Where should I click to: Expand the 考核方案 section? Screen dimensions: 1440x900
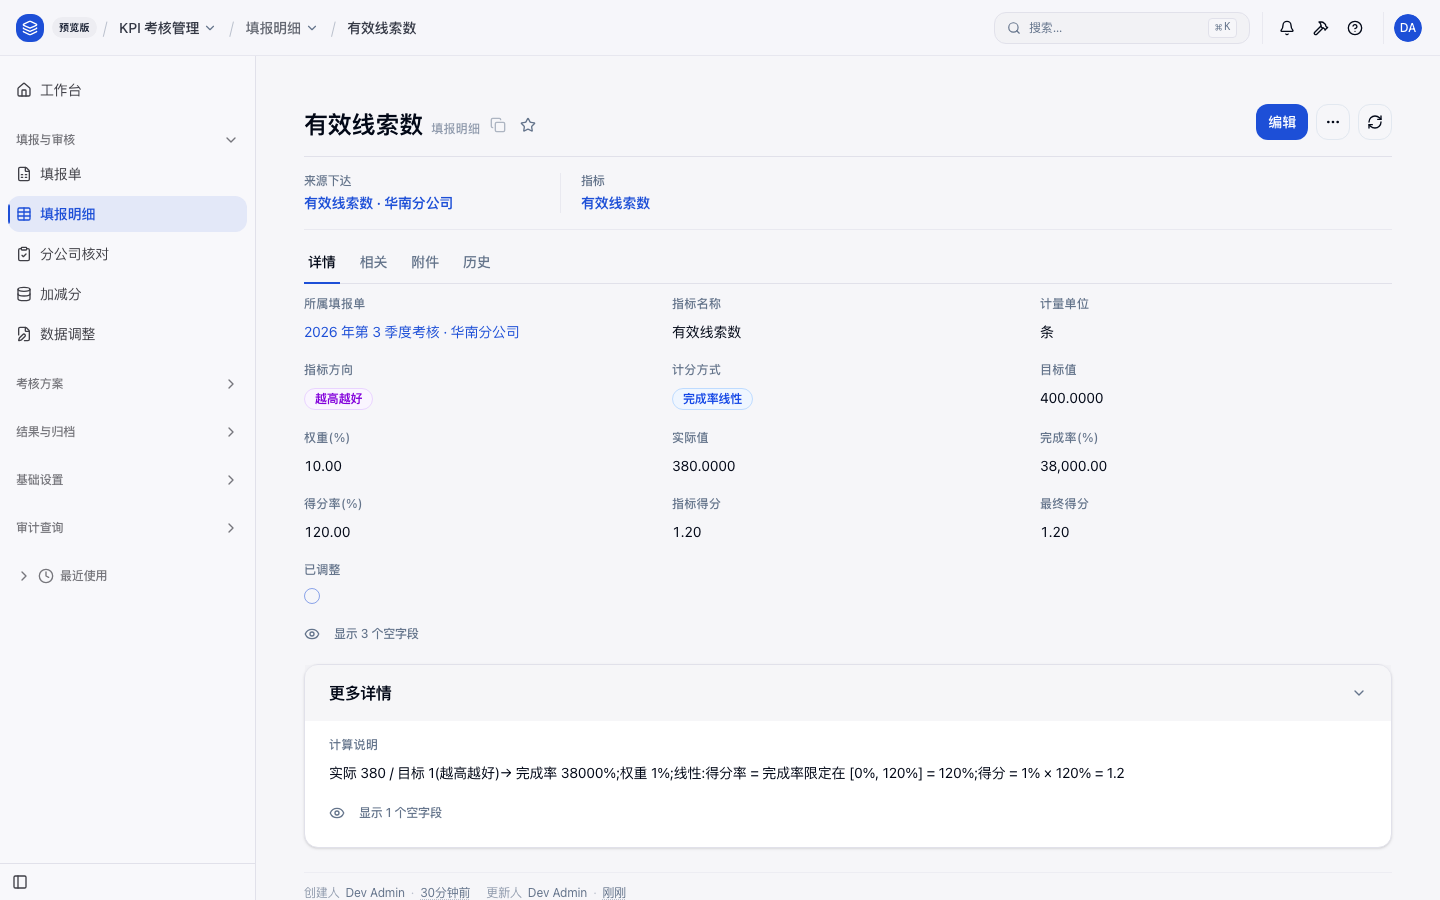pyautogui.click(x=127, y=384)
